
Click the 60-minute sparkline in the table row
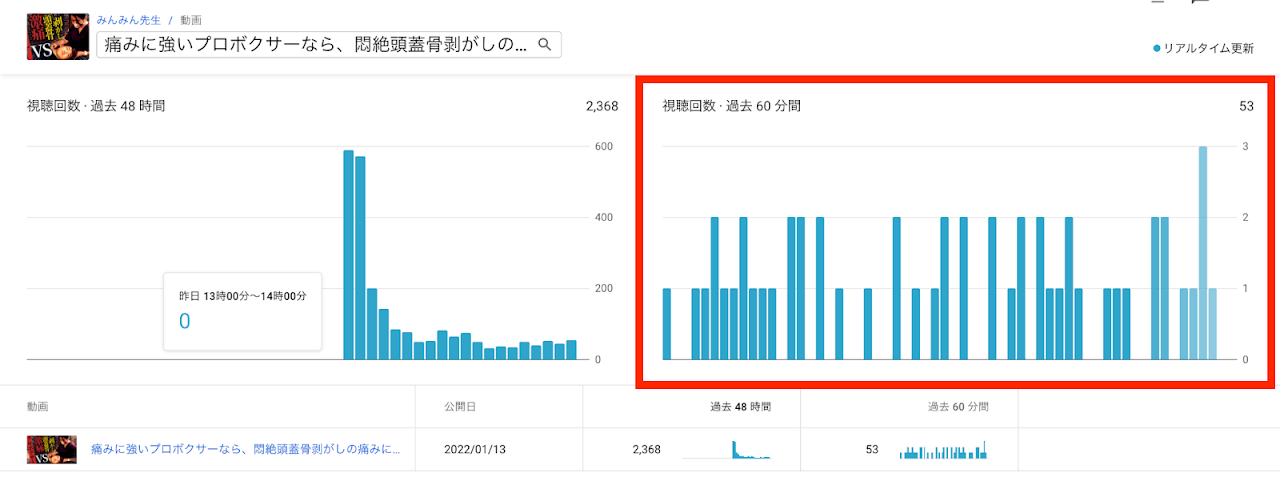point(943,451)
